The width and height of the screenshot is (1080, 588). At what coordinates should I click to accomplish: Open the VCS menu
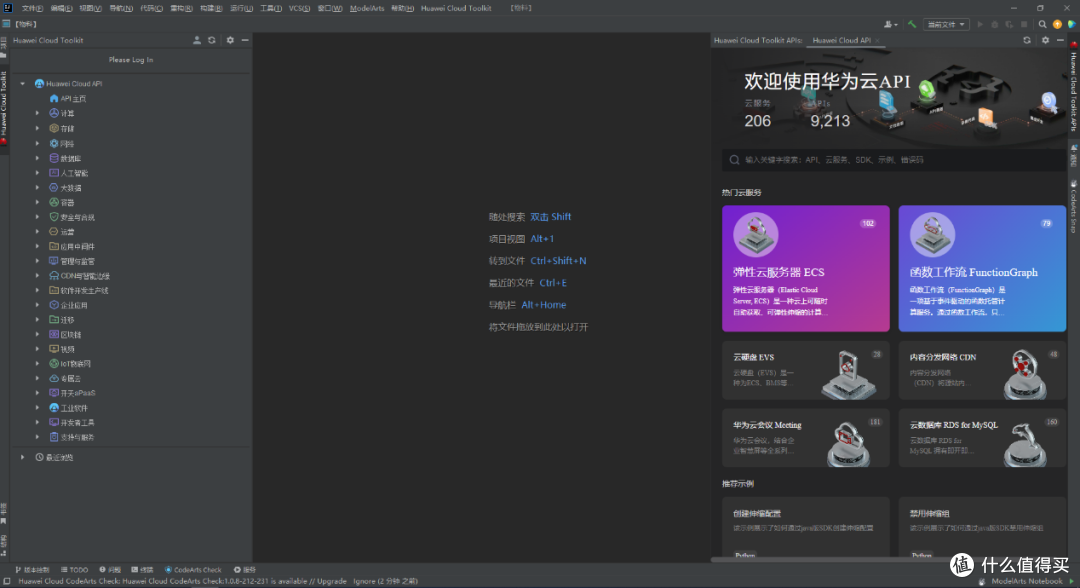point(299,8)
